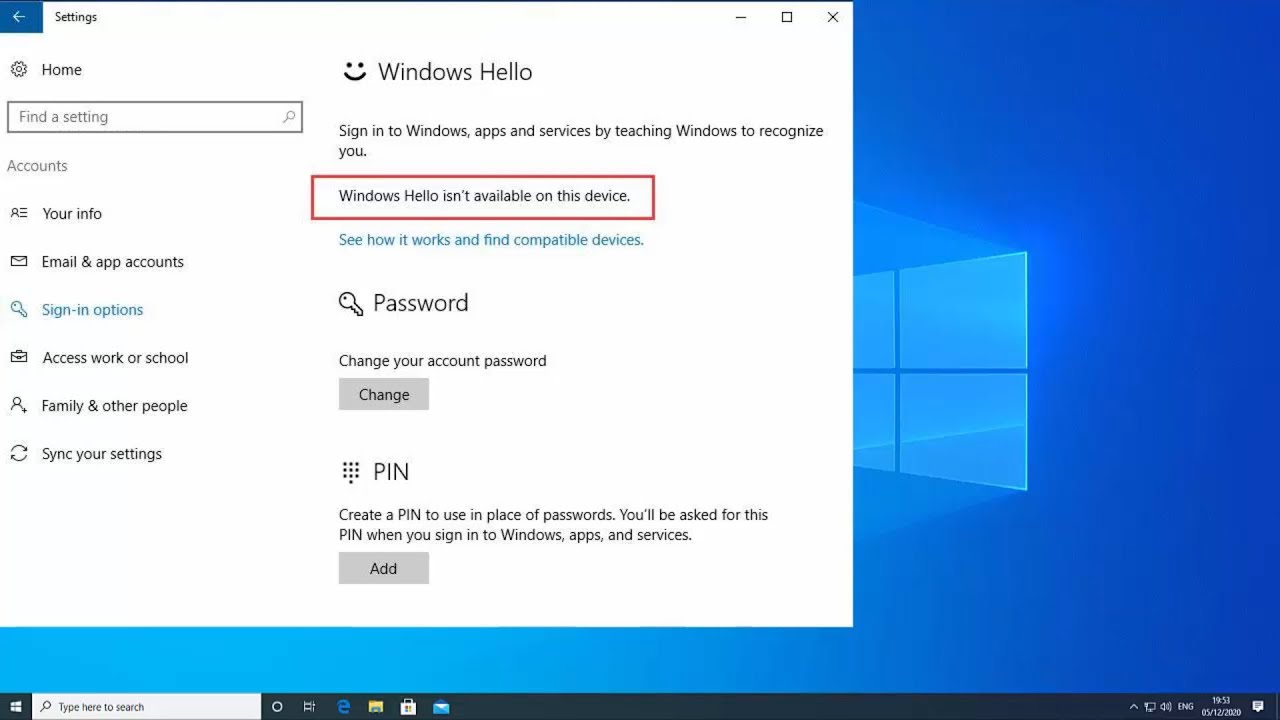Click the Password key icon
This screenshot has height=720, width=1280.
click(351, 304)
